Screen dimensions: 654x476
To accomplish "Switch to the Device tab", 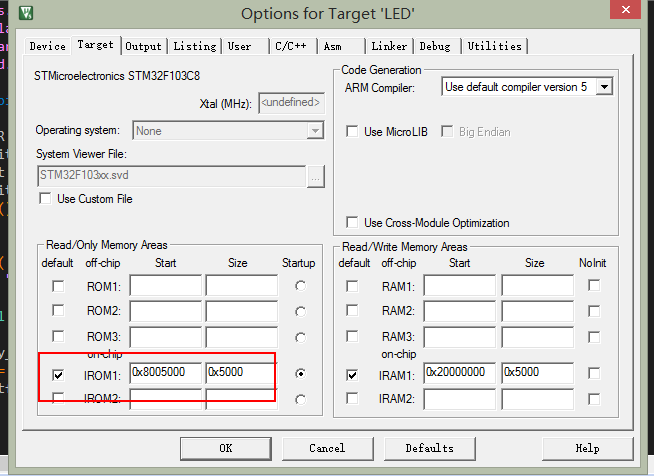I will (48, 46).
